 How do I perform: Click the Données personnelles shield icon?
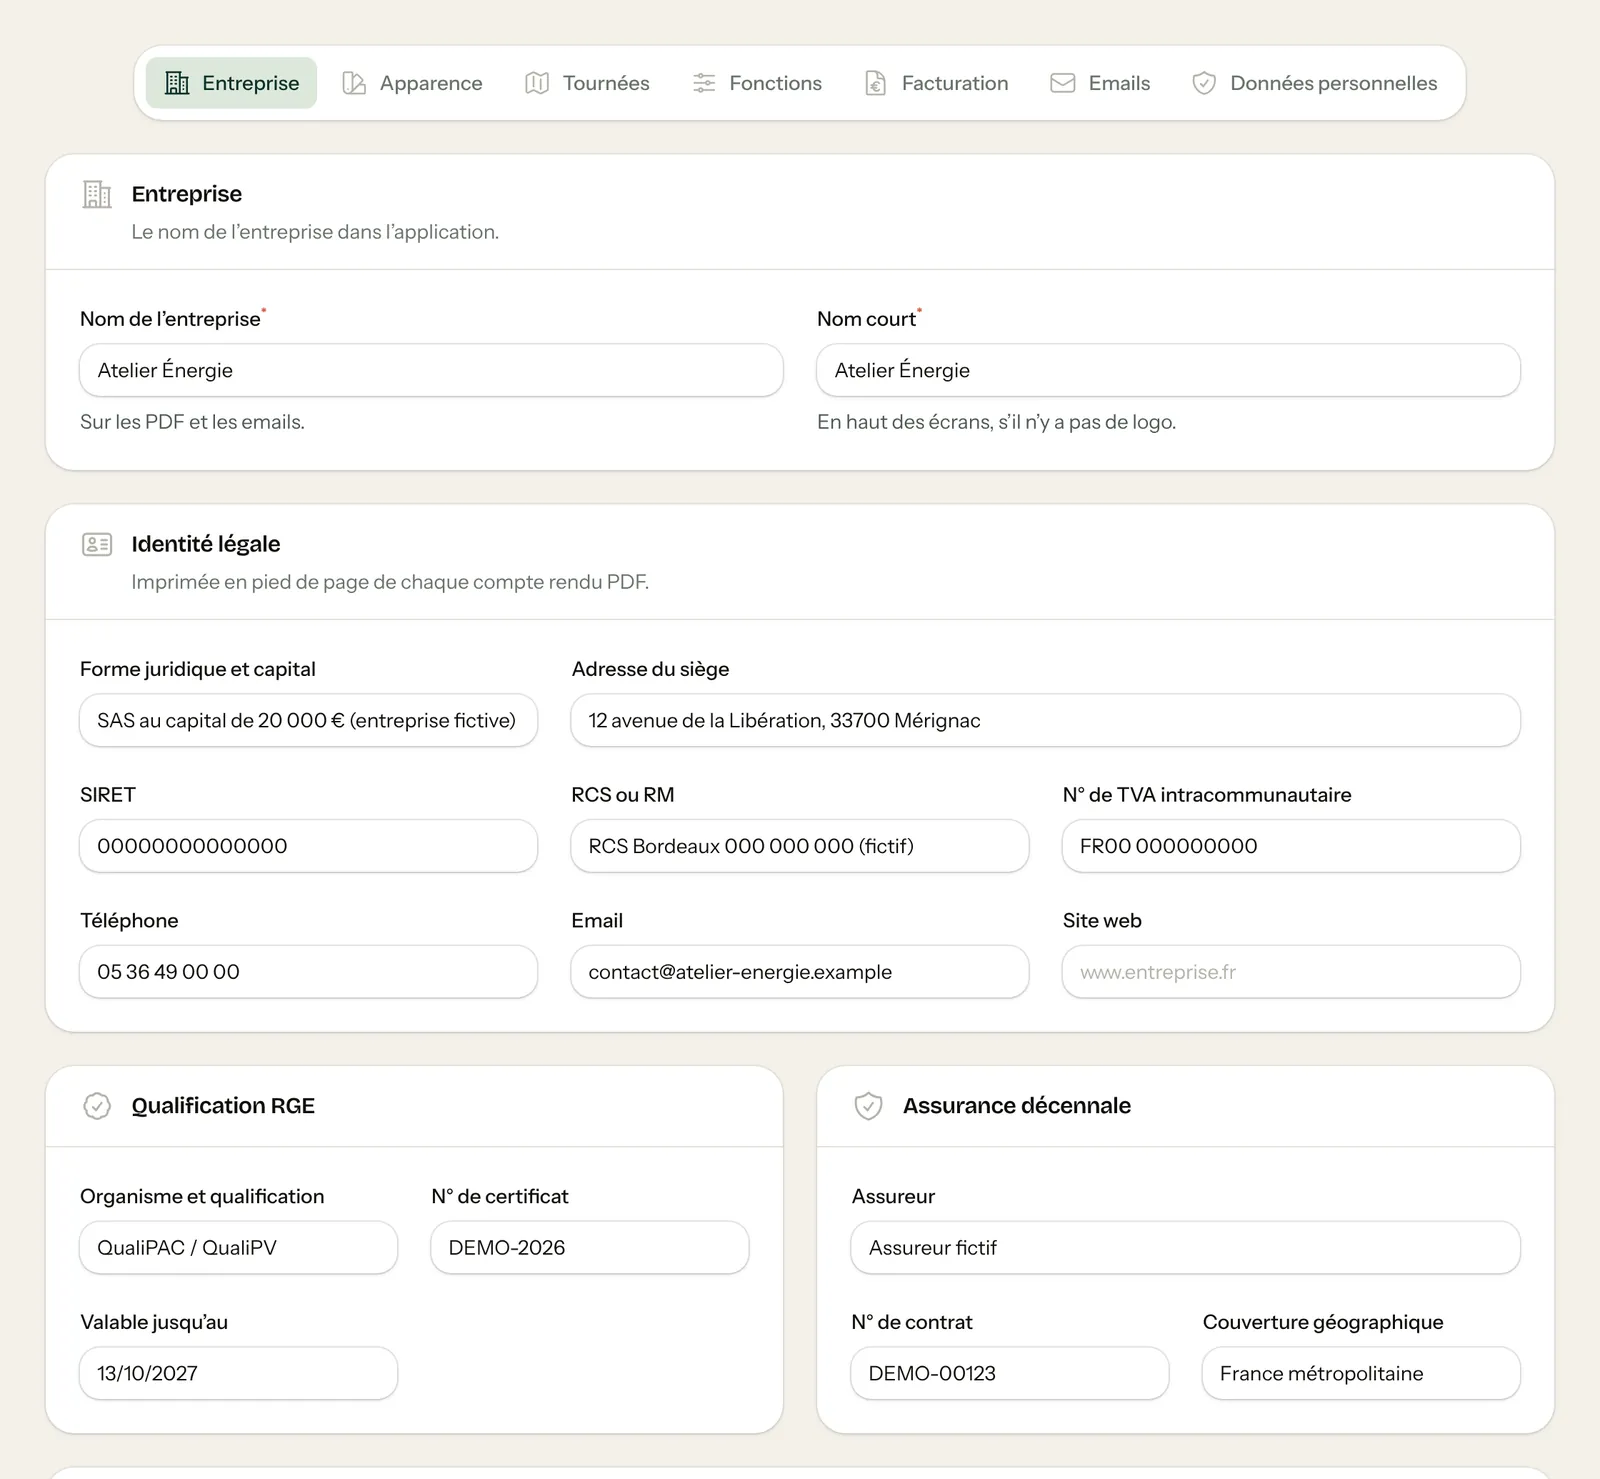pos(1204,83)
